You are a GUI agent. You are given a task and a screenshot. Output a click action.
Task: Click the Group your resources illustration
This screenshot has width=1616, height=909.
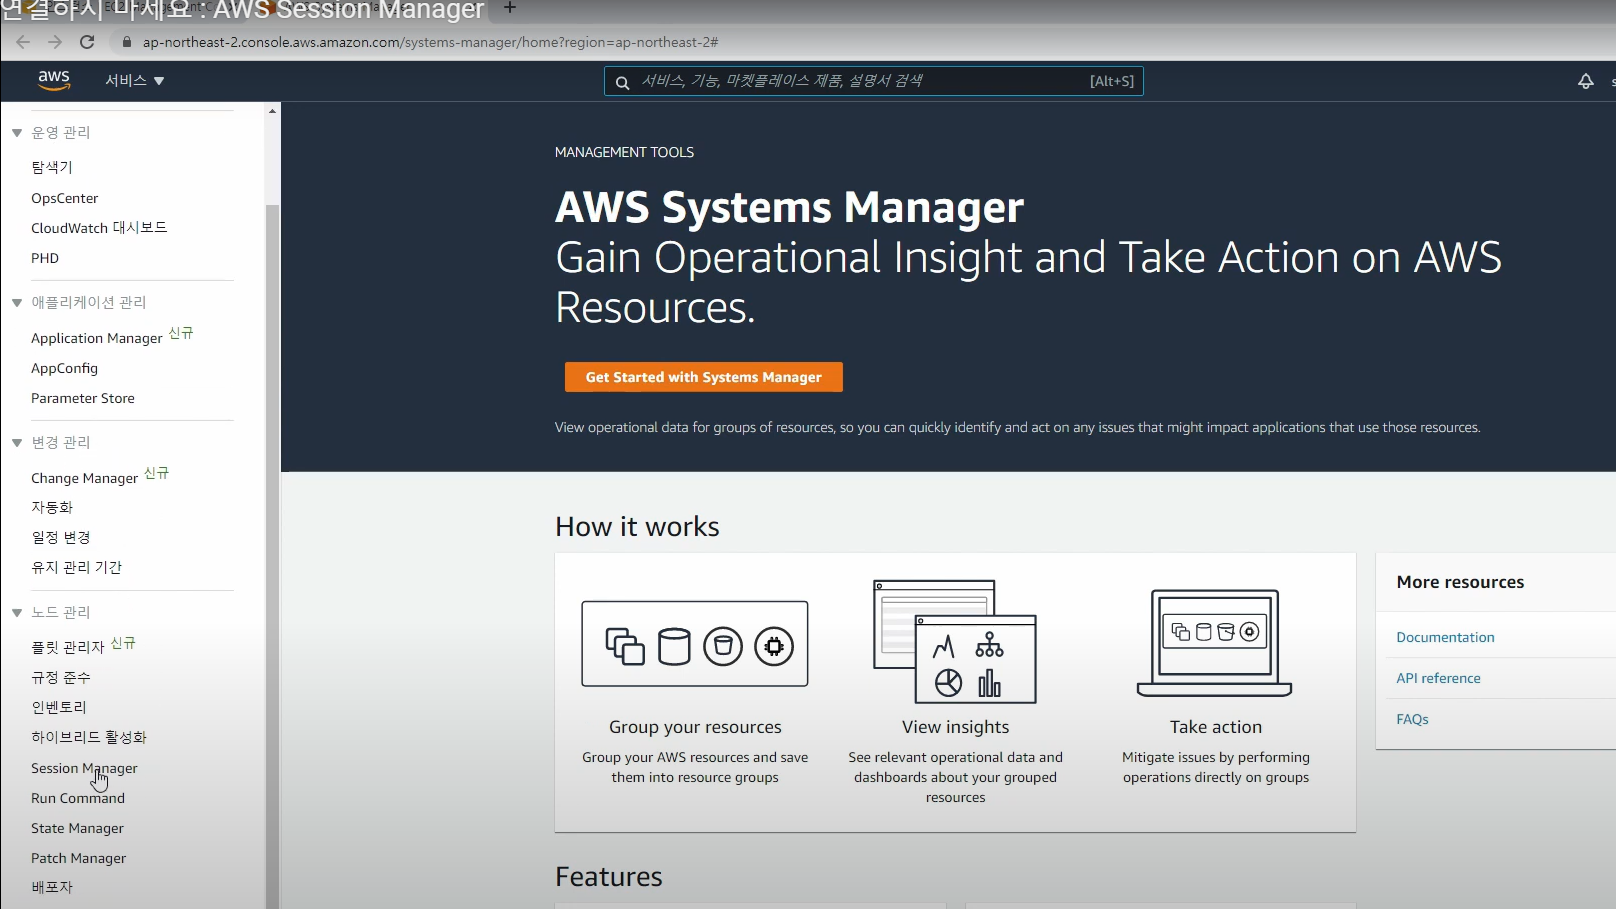click(x=695, y=644)
